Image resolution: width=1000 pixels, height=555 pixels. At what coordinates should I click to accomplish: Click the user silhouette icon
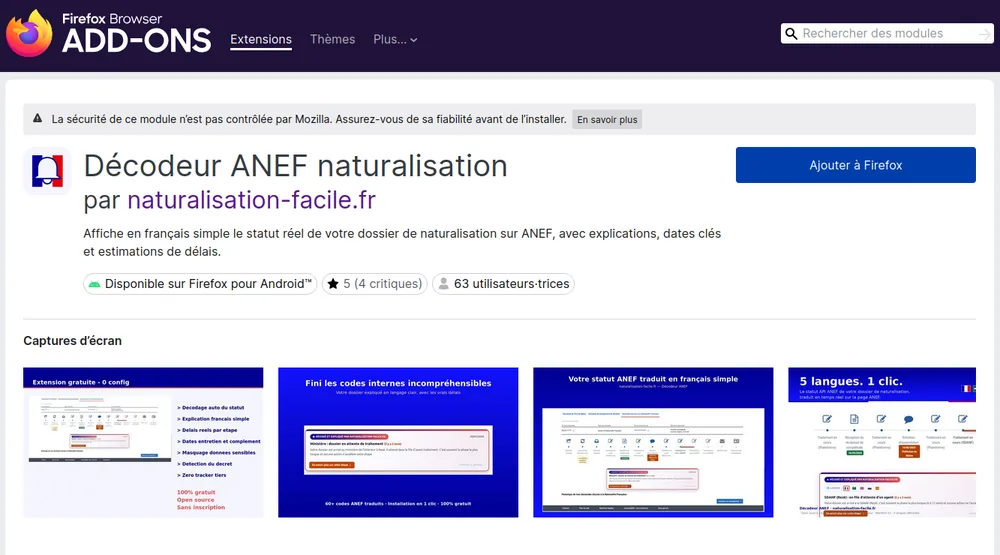point(443,284)
